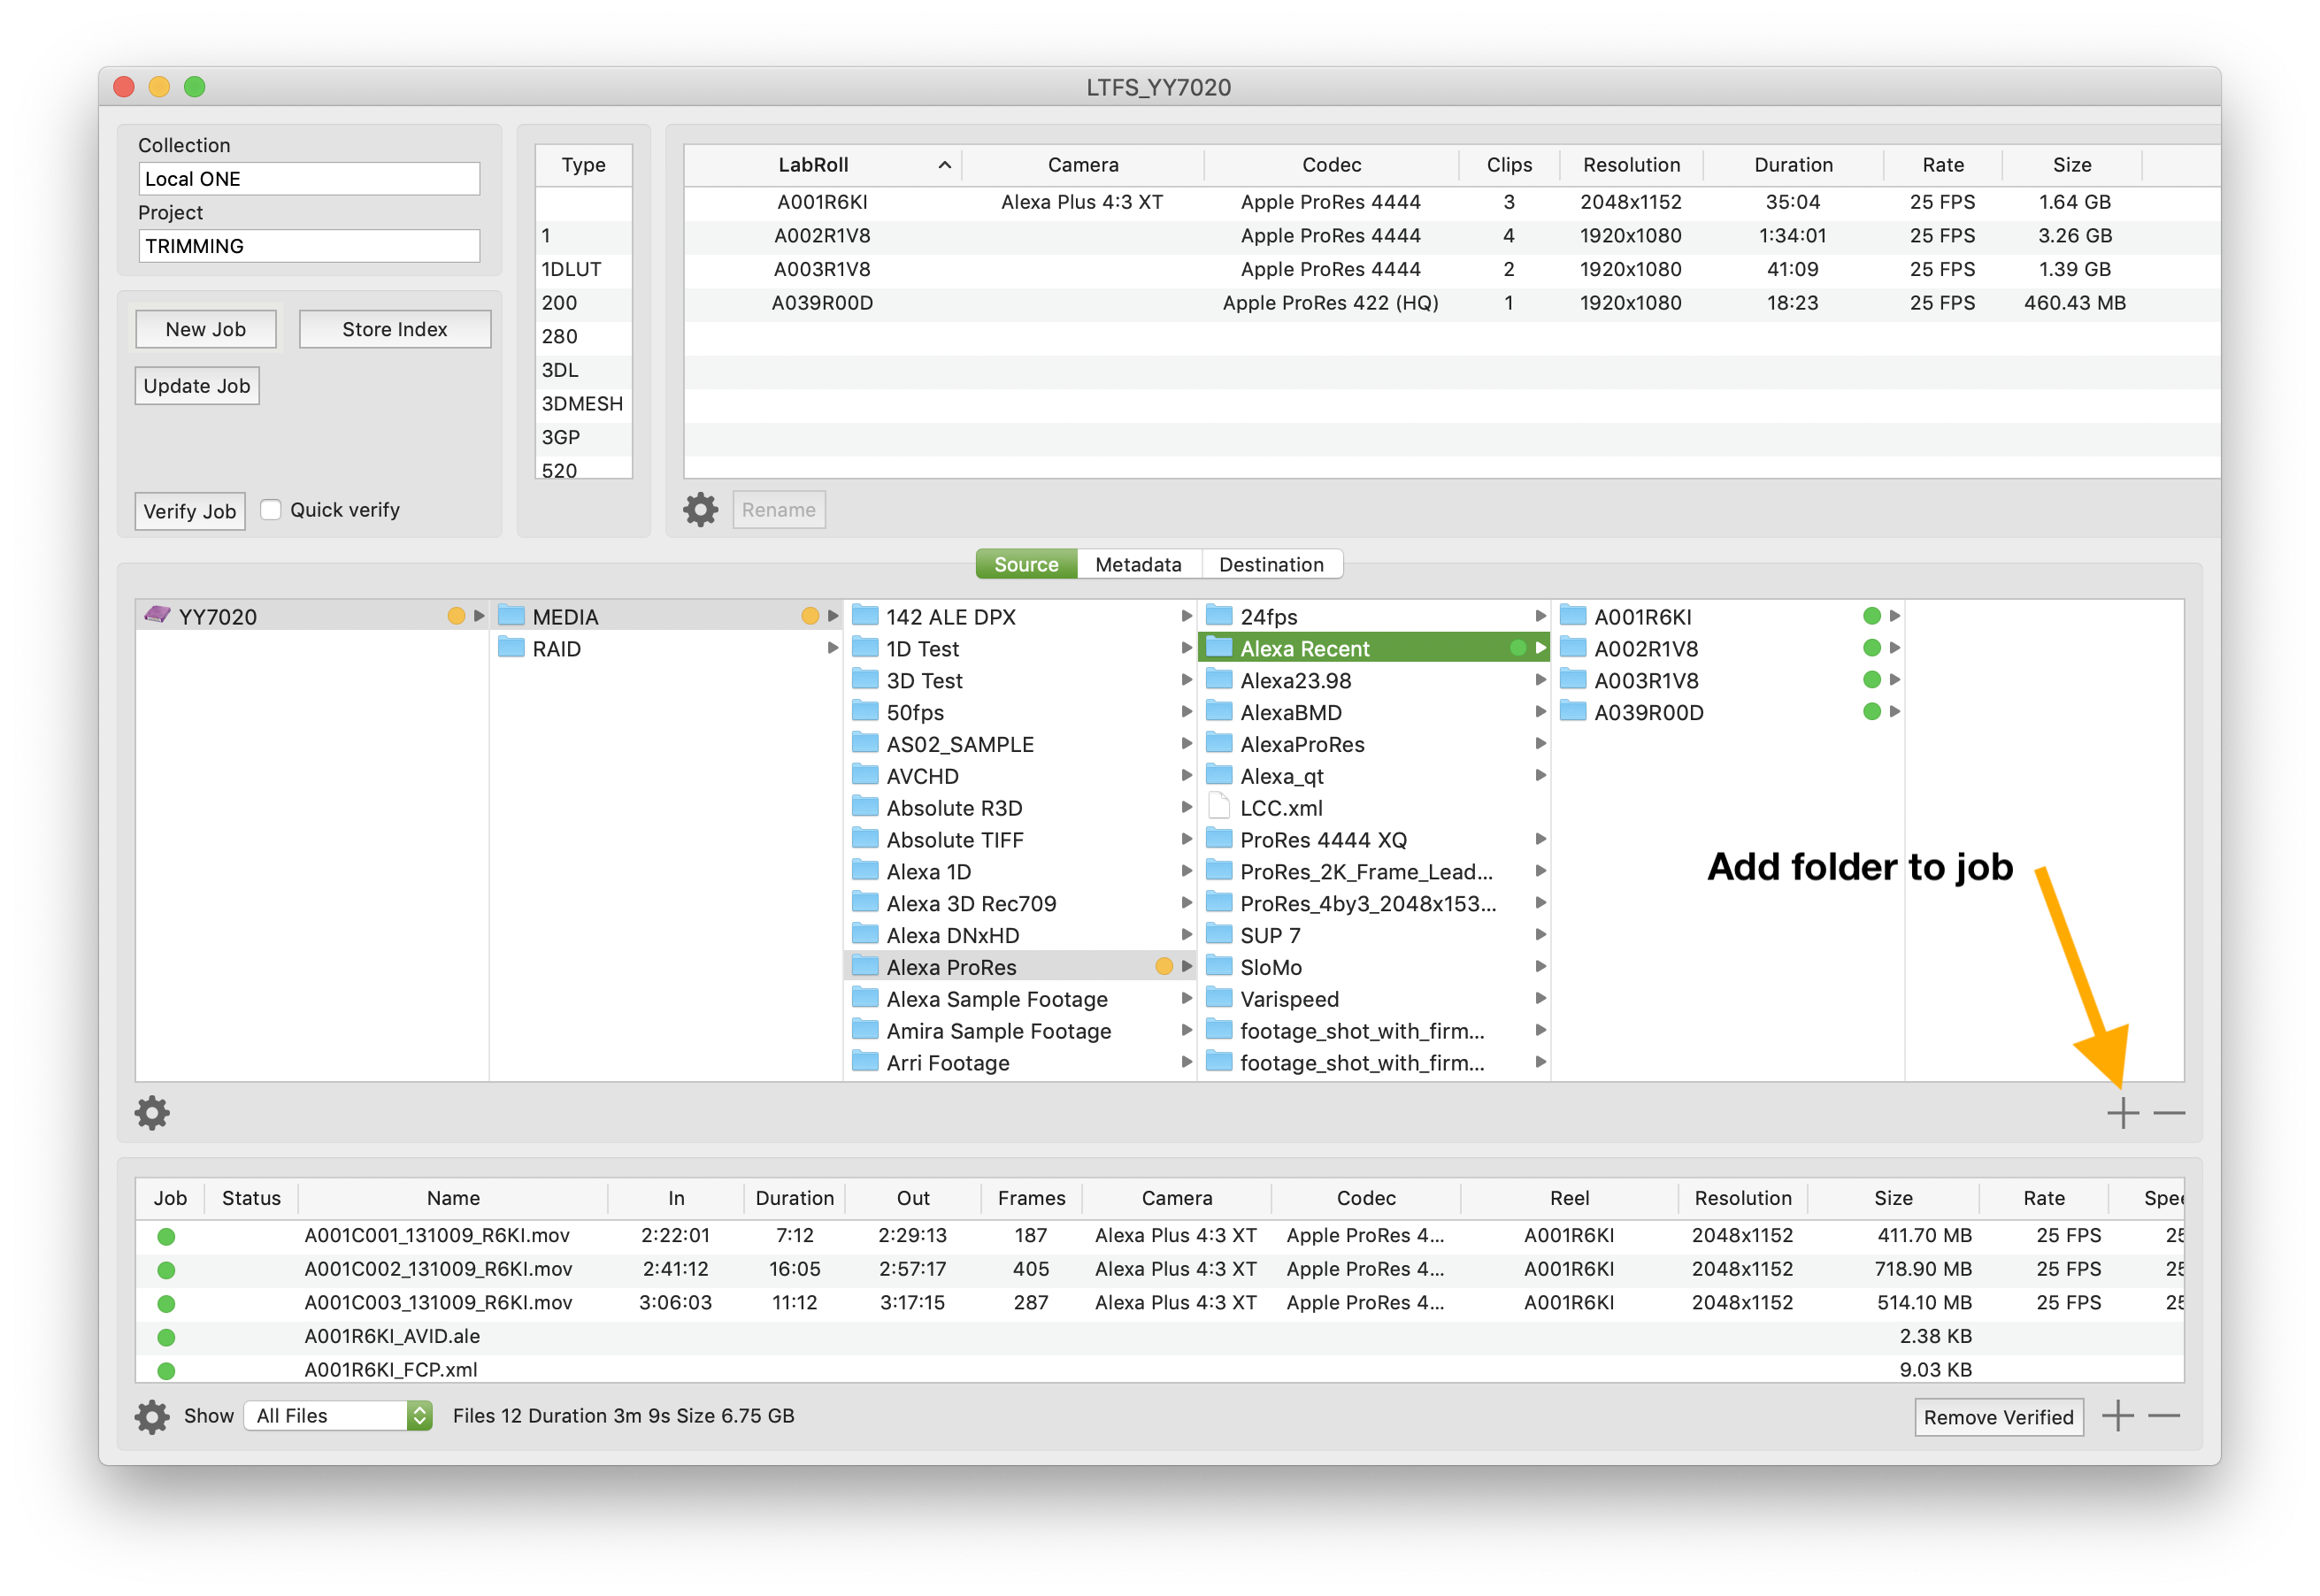Expand the 142 ALE DPX folder arrow

1186,616
